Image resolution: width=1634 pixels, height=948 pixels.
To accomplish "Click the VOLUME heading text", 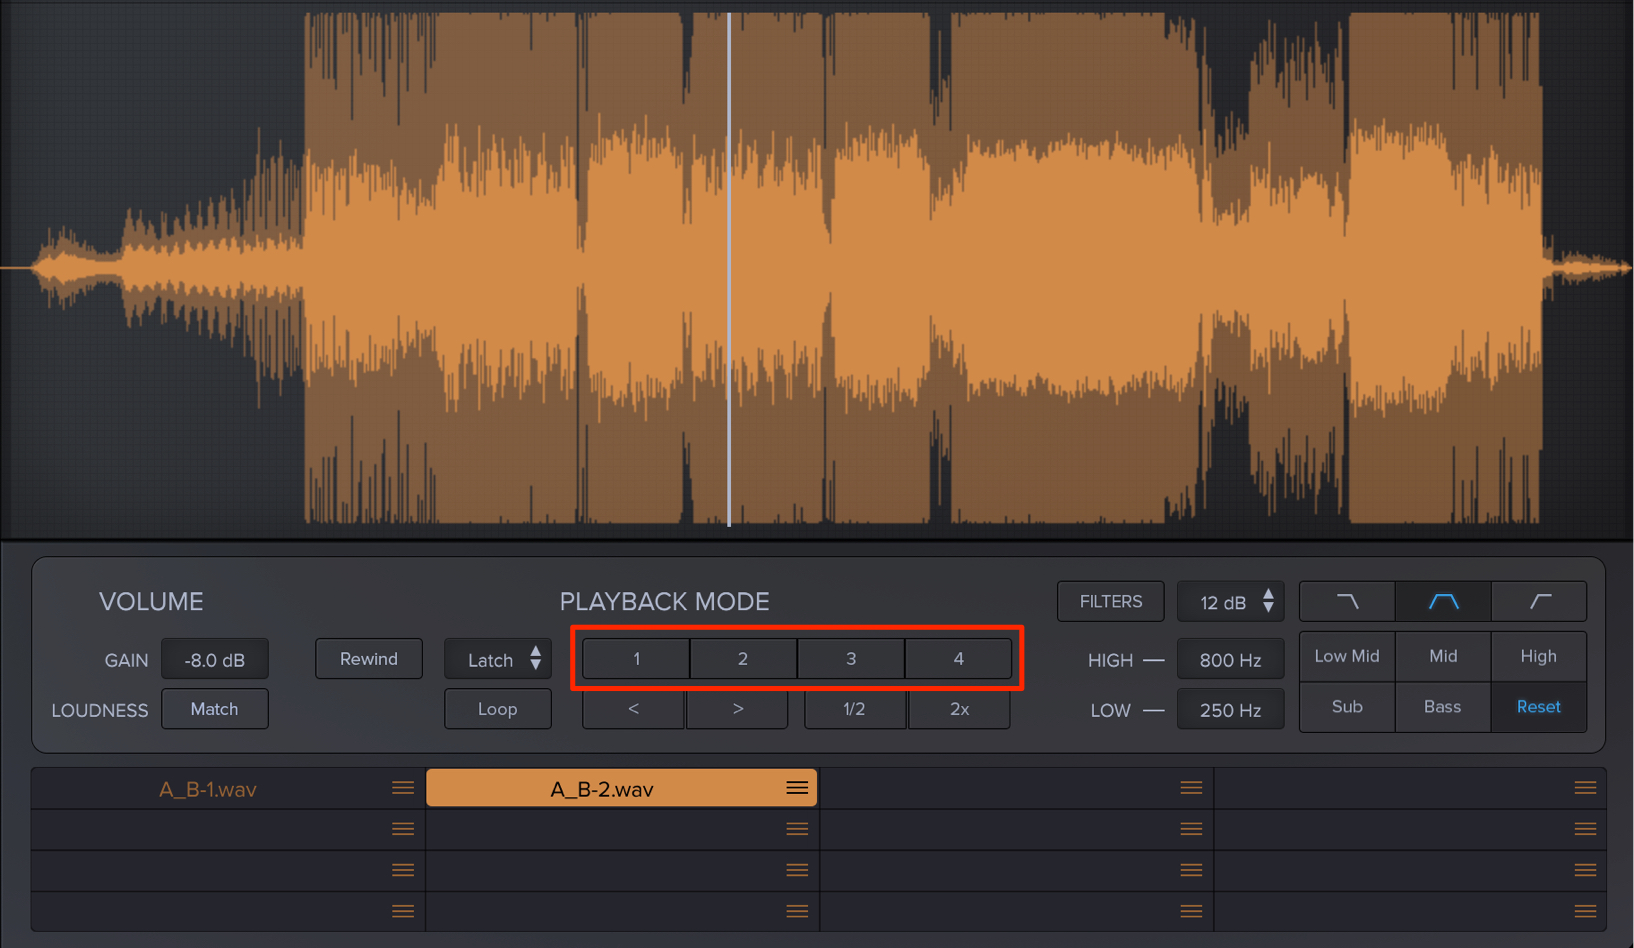I will (x=151, y=602).
